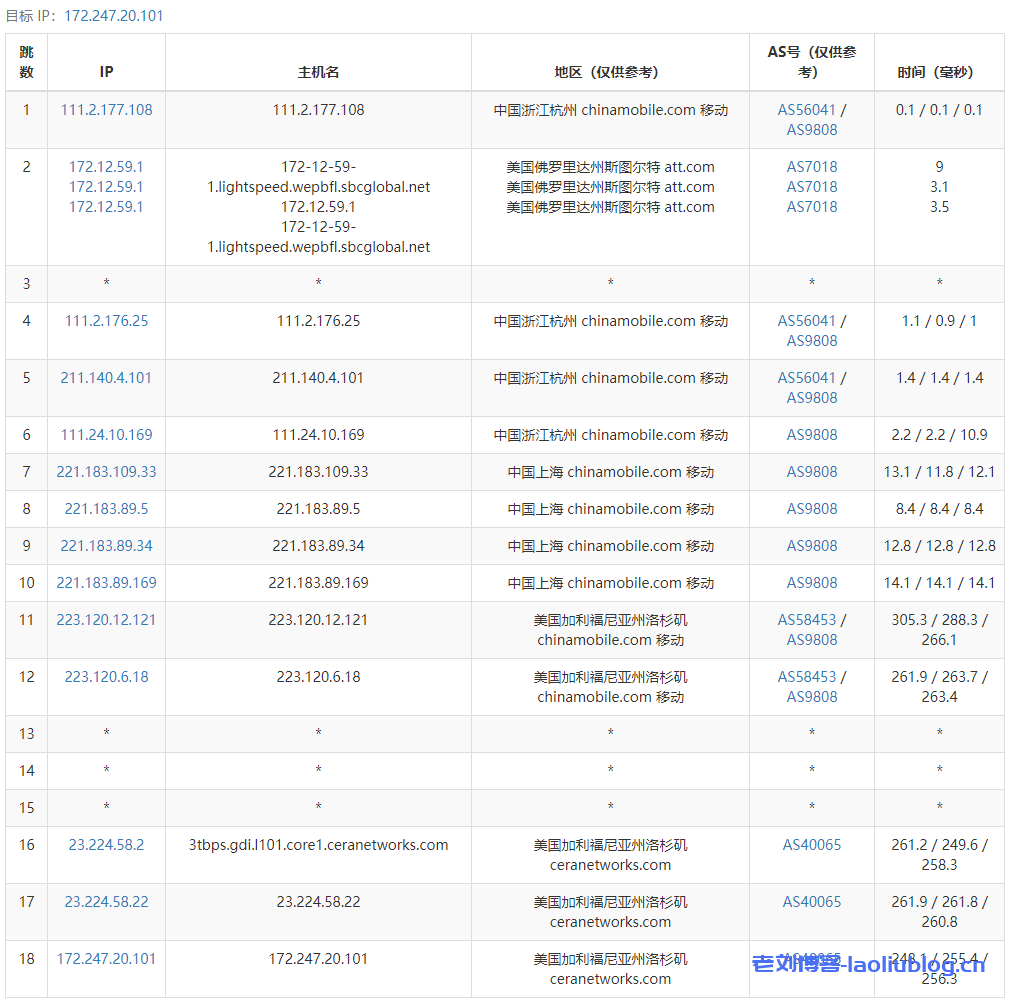Viewport: 1011px width, 1002px height.
Task: Click the AS9808 link in hop 6
Action: 811,435
